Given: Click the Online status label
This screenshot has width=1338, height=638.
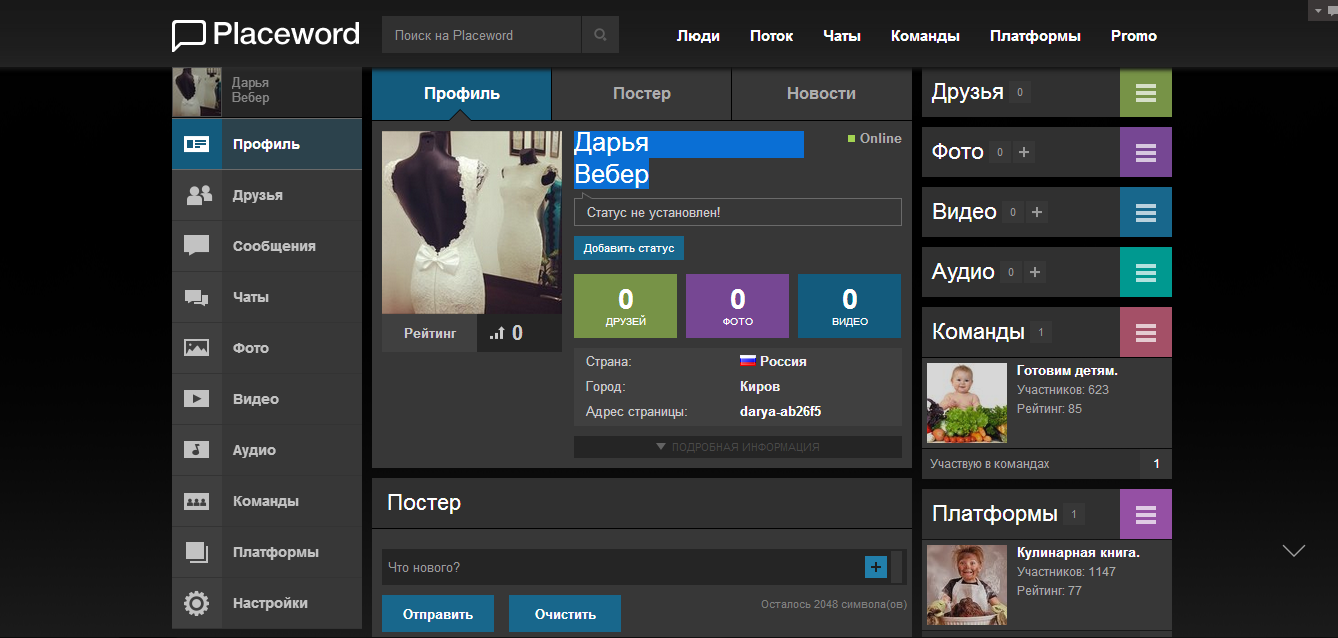Looking at the screenshot, I should coord(874,138).
